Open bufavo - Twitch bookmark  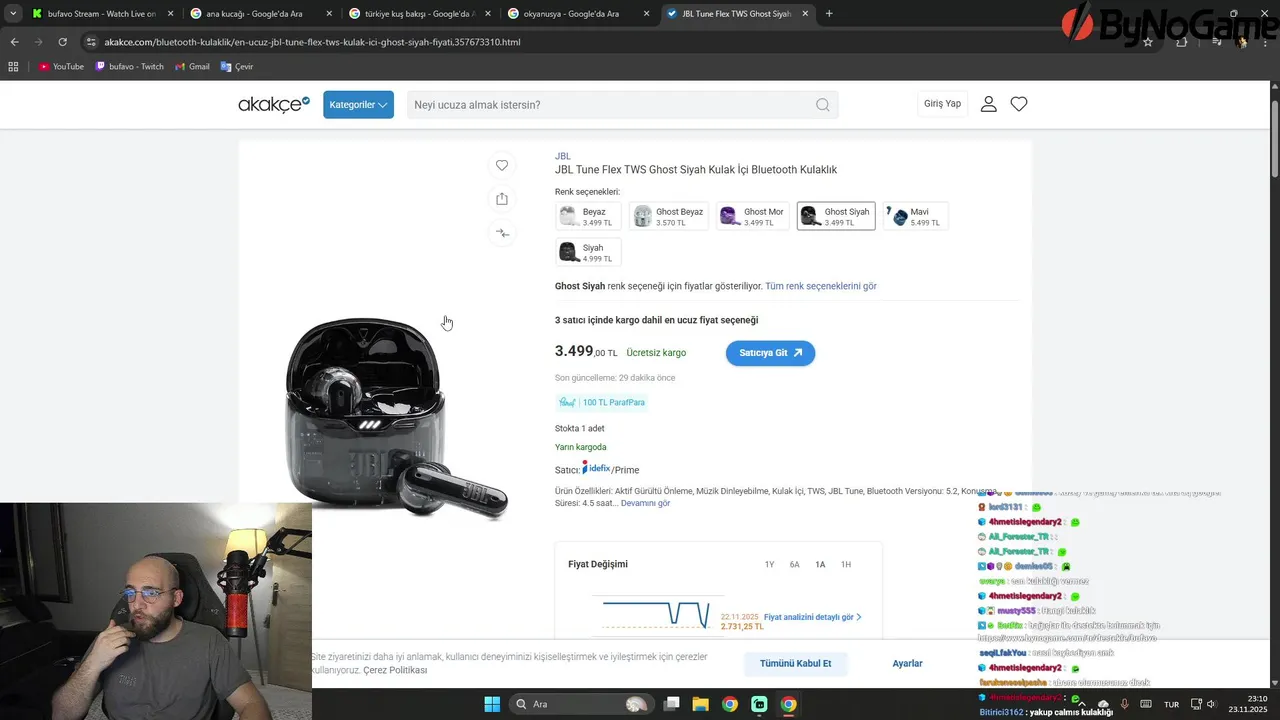click(130, 67)
